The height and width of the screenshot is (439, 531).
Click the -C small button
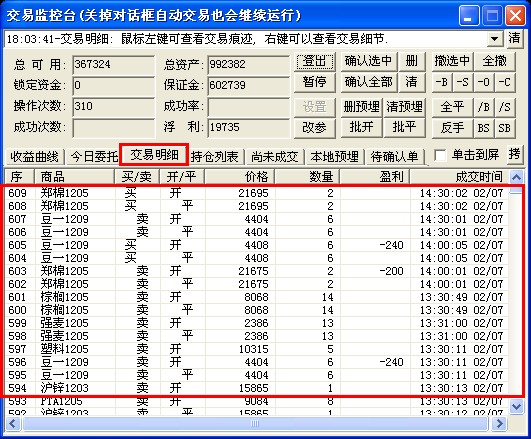(x=505, y=82)
